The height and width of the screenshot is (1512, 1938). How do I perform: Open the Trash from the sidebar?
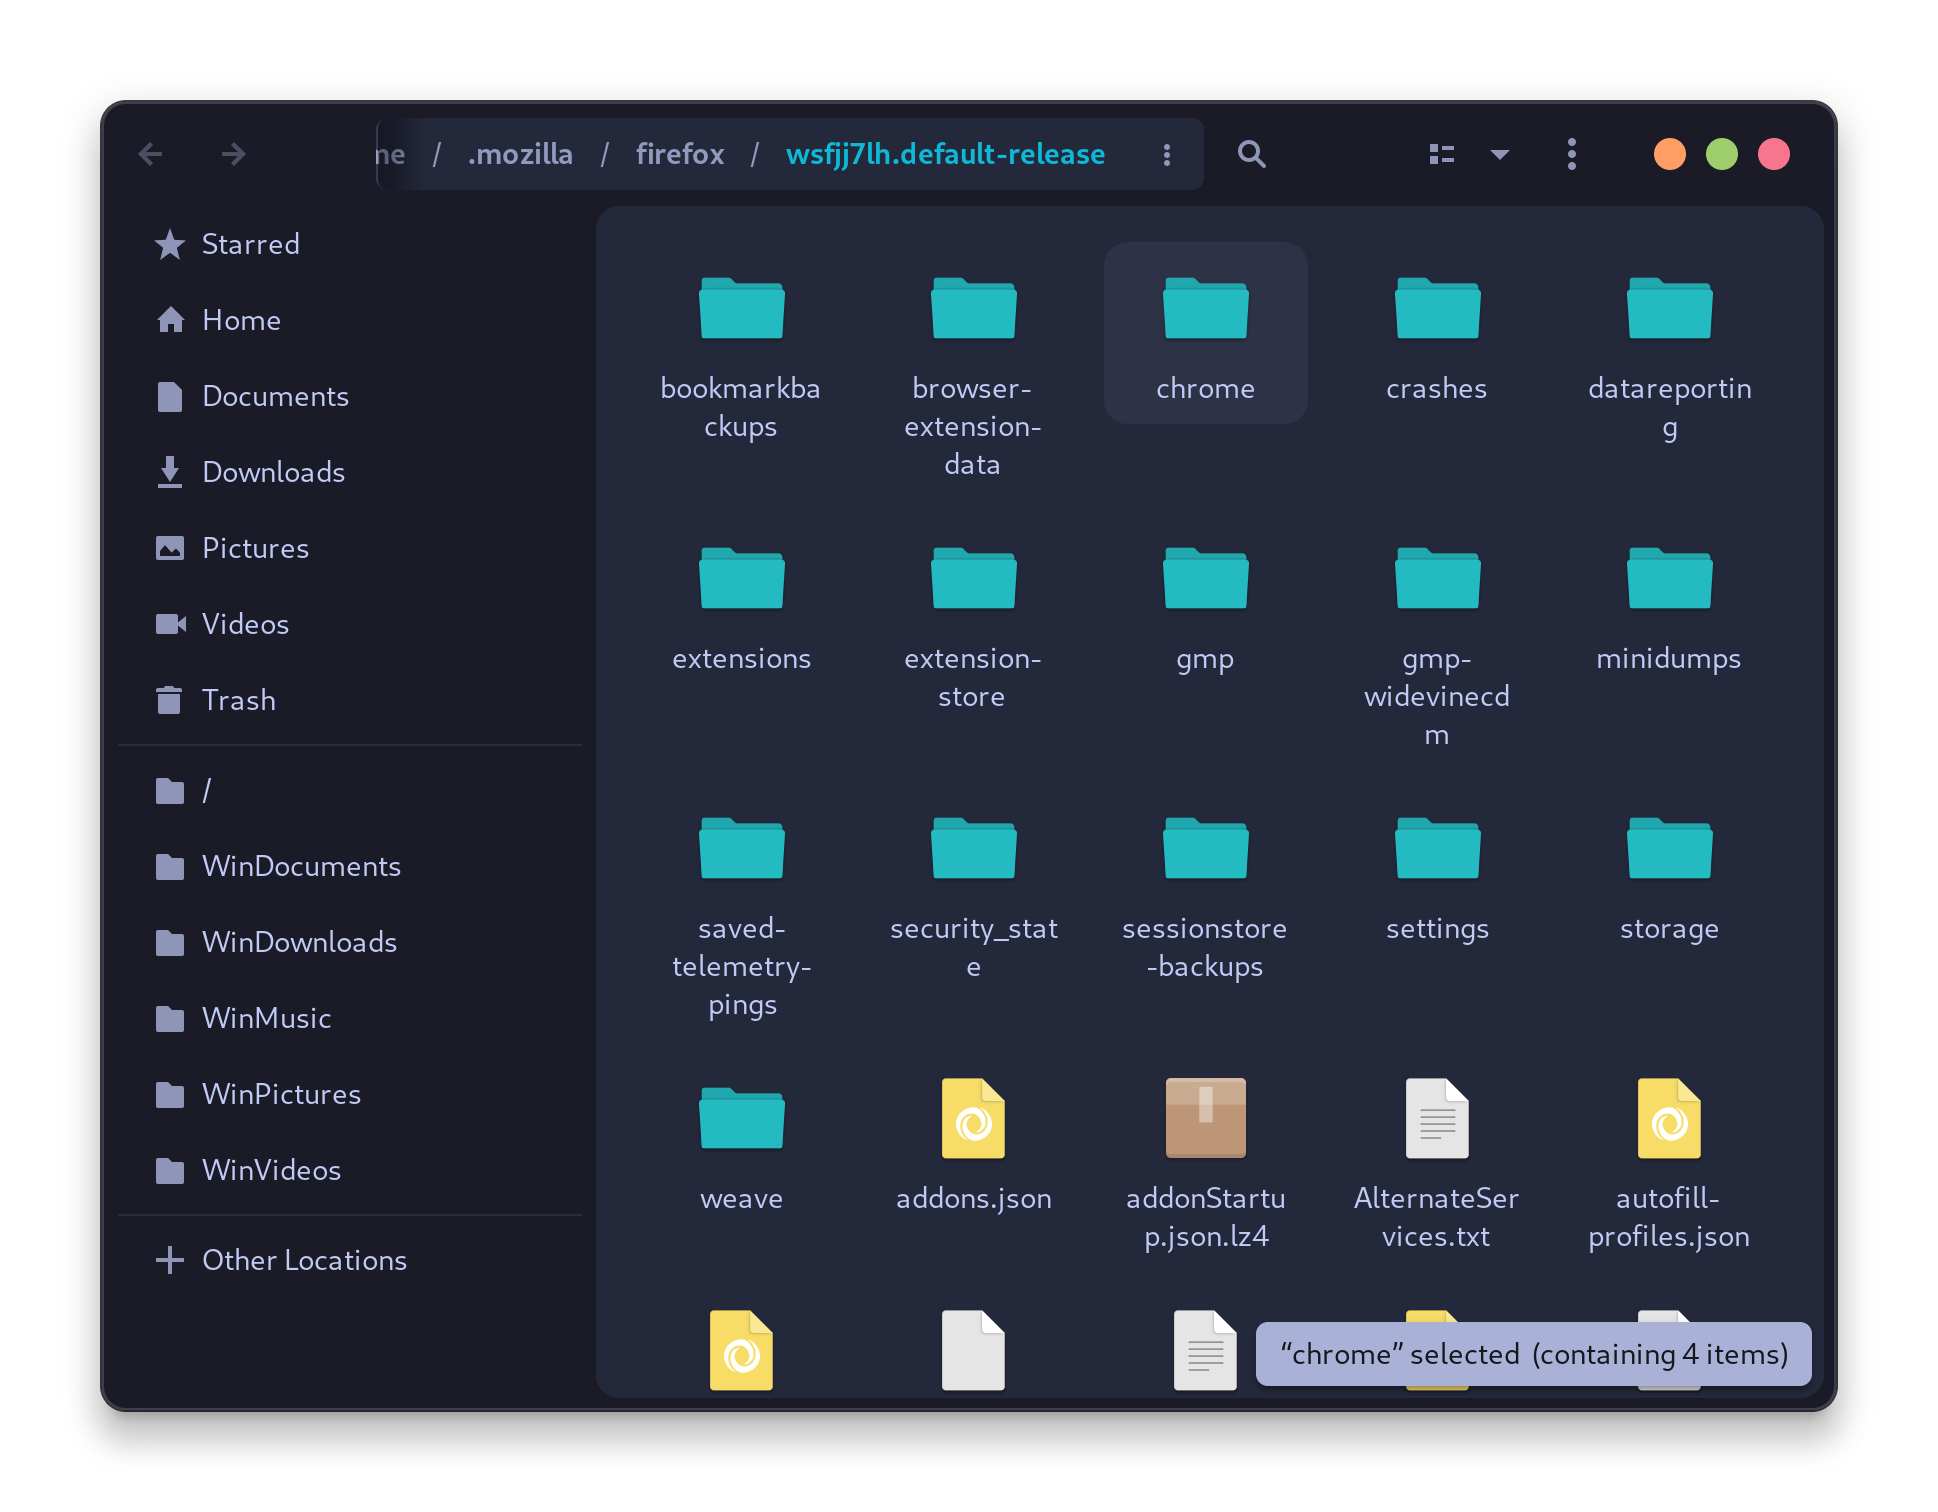239,700
